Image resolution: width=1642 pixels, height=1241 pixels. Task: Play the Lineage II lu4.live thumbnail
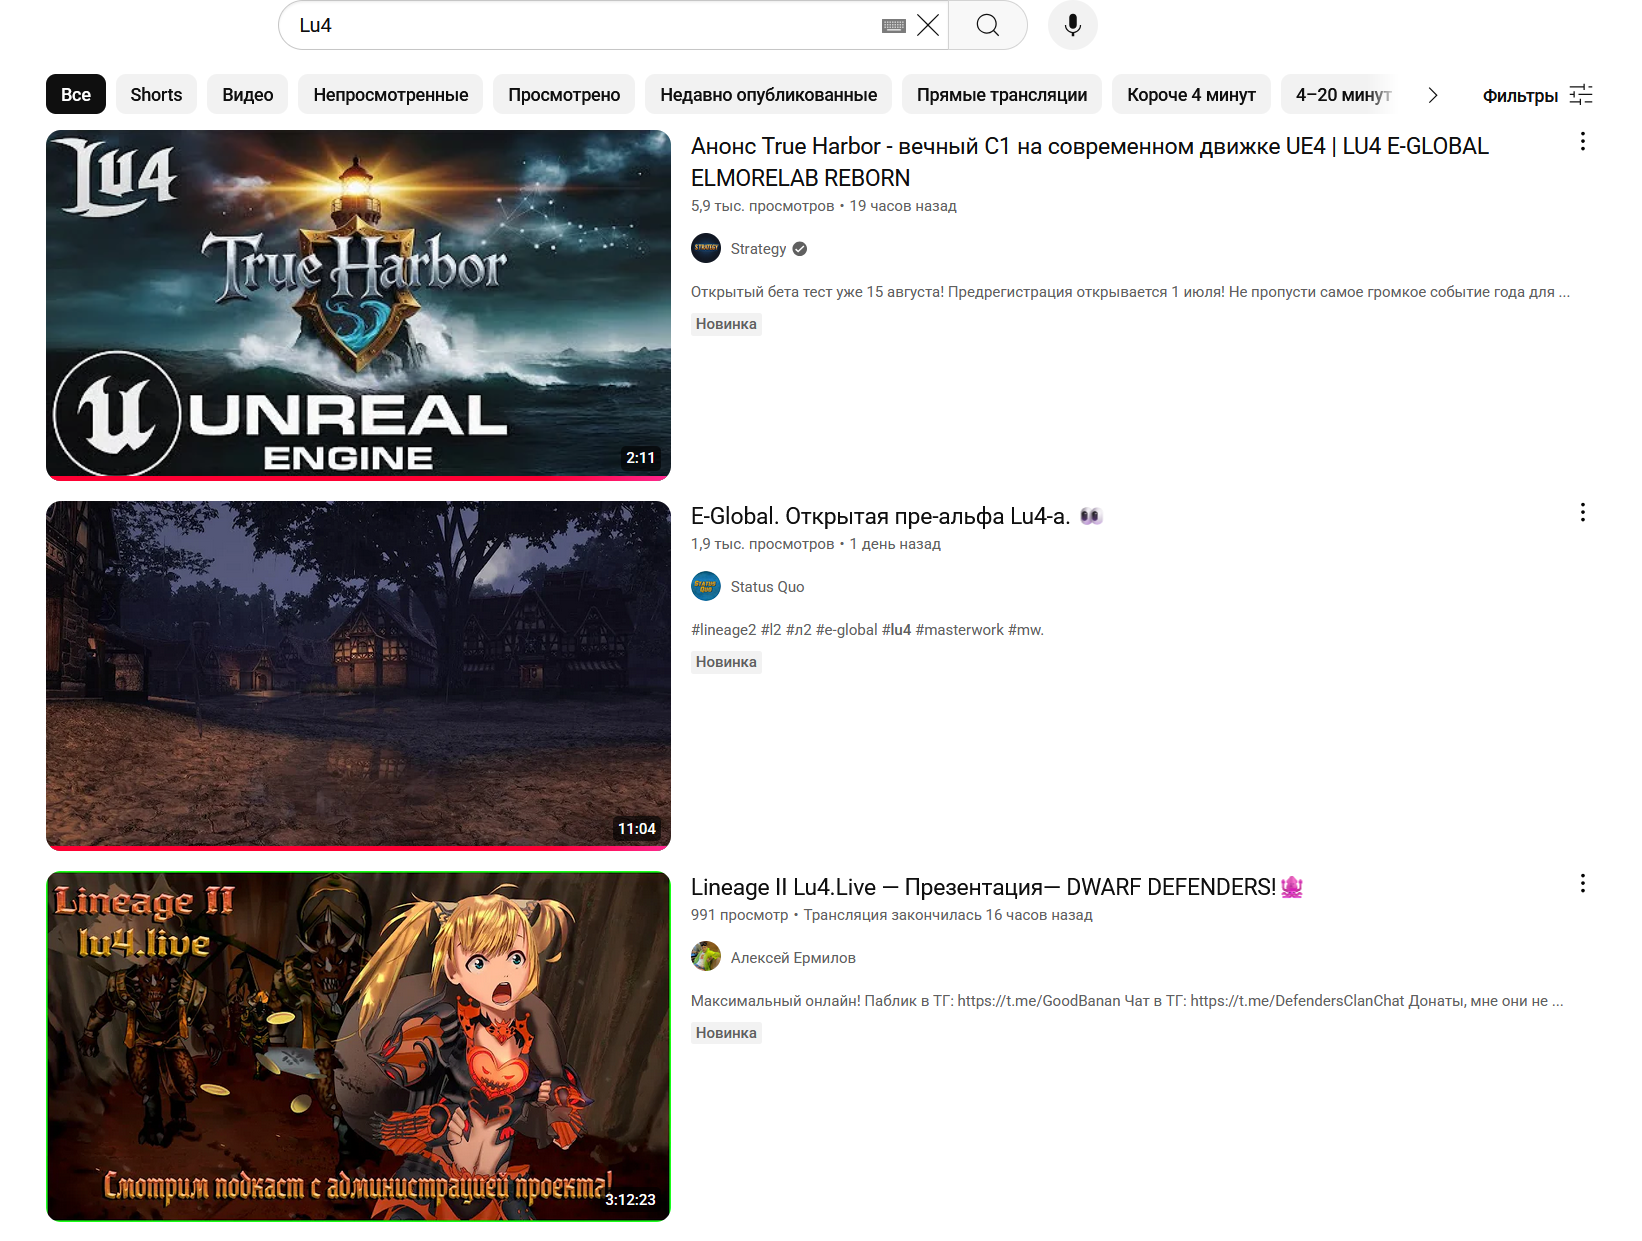click(x=358, y=1047)
